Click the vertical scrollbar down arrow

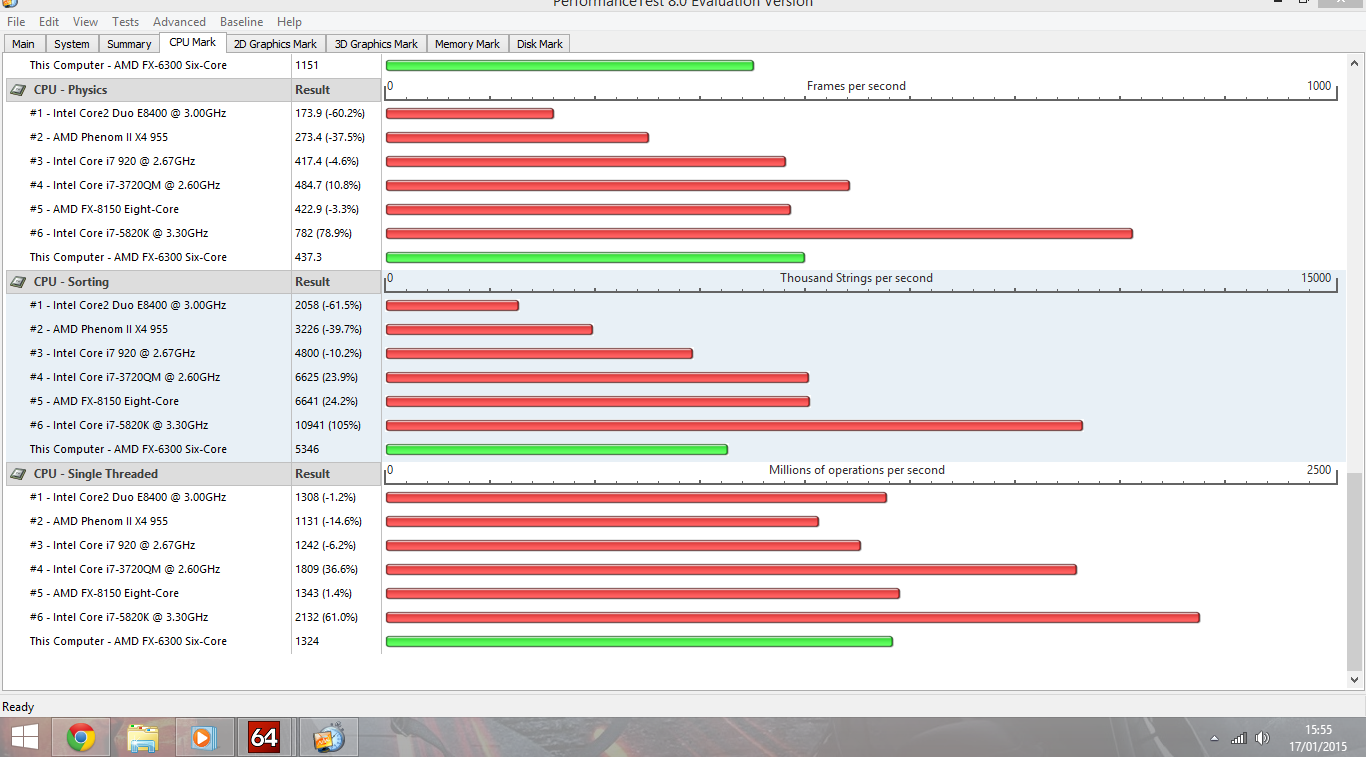click(x=1355, y=680)
